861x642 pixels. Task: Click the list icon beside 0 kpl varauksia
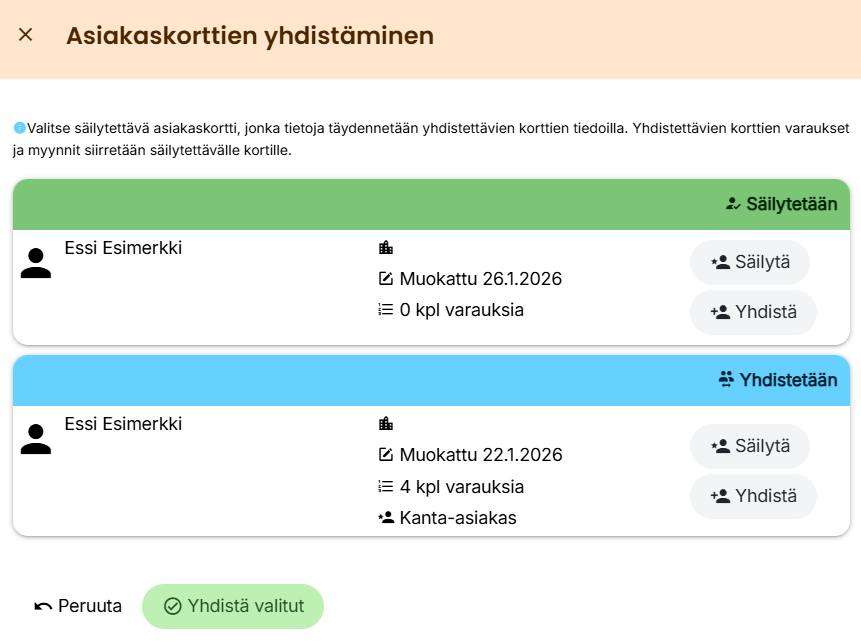click(x=386, y=310)
